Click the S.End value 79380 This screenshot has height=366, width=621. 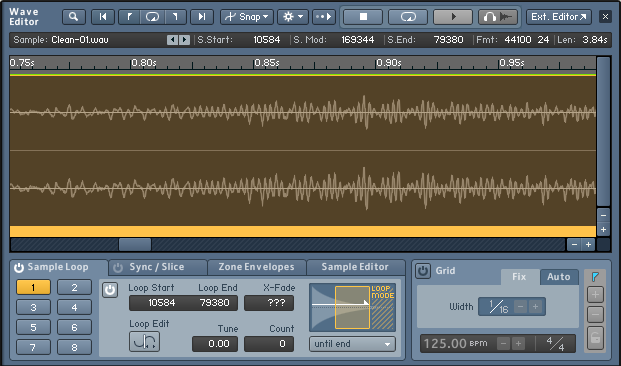[448, 40]
